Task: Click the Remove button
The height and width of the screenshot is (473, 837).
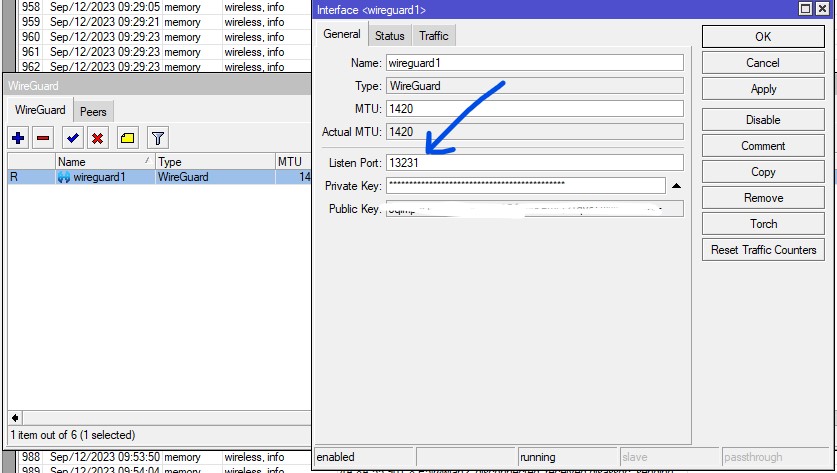Action: [x=763, y=198]
